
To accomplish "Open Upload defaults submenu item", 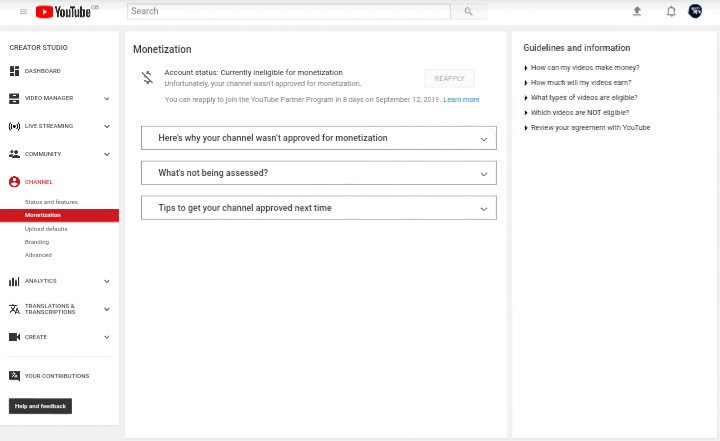I will (x=46, y=229).
